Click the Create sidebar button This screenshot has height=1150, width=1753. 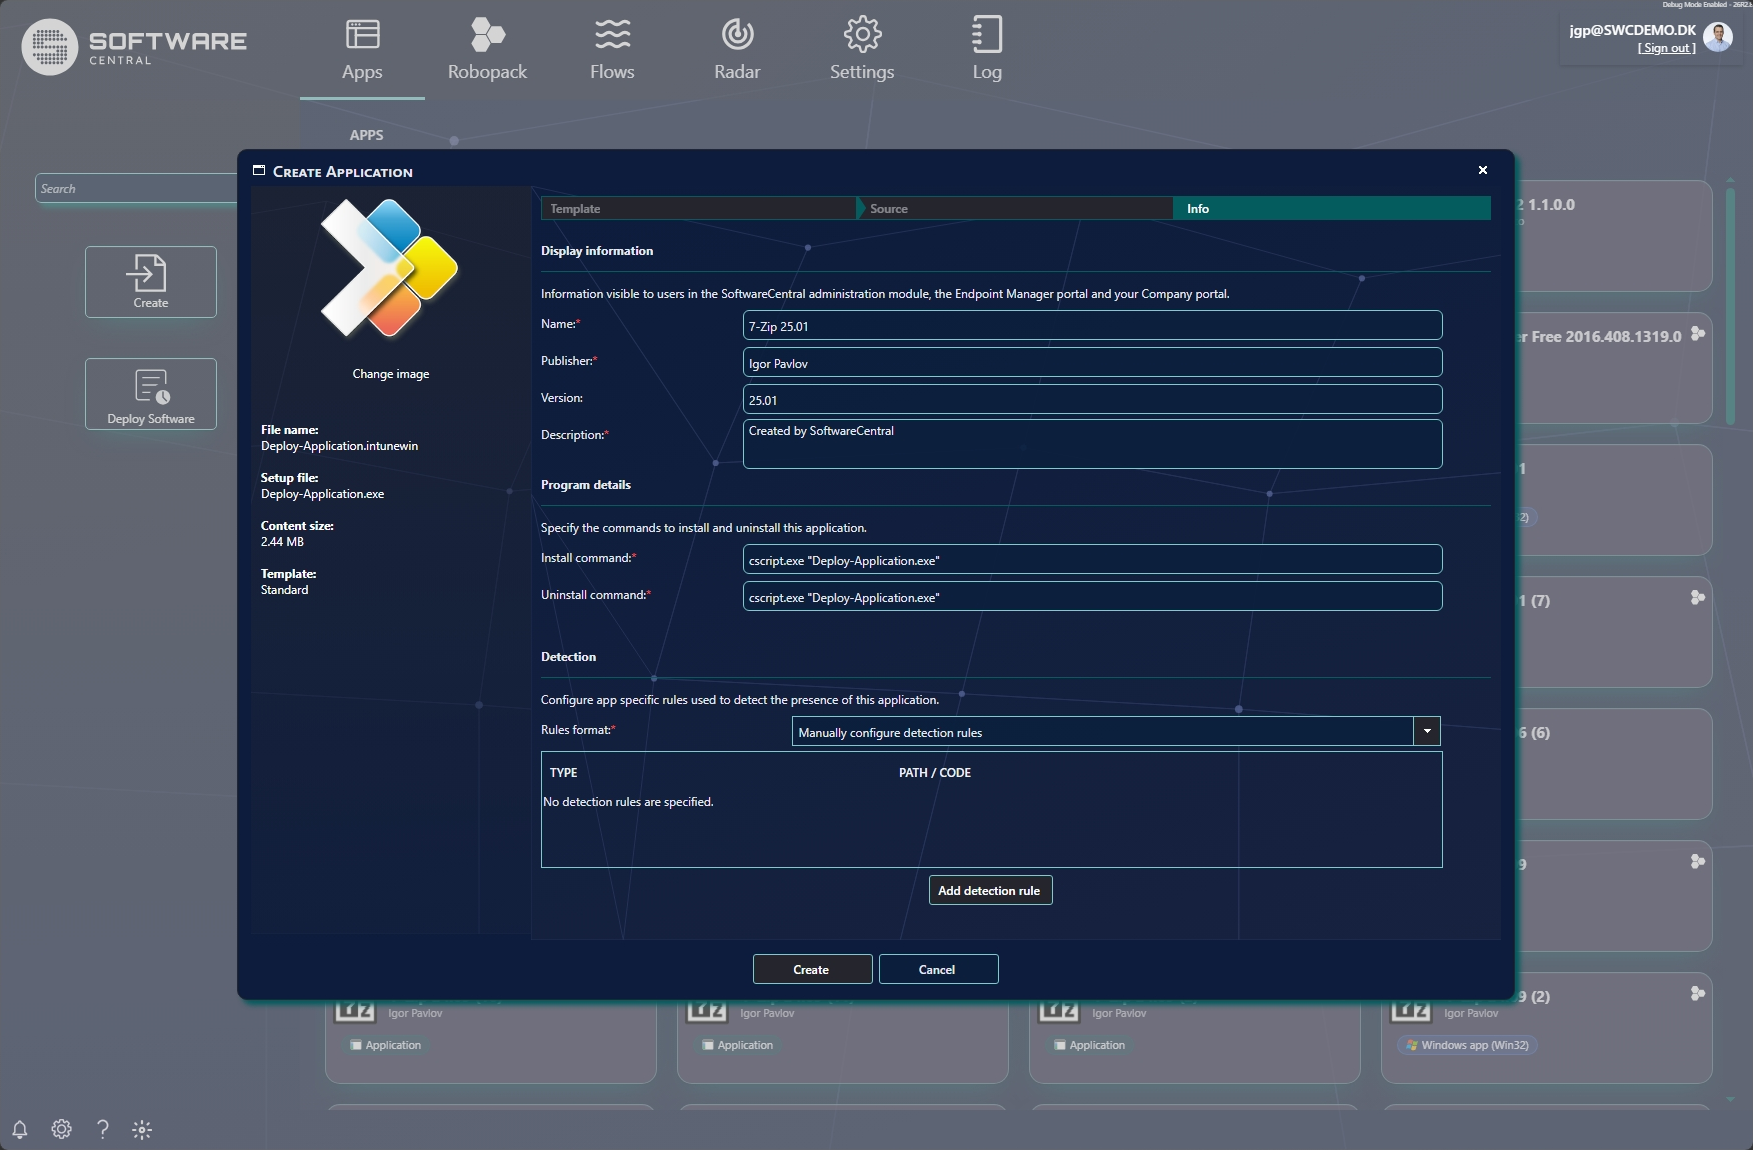pyautogui.click(x=151, y=282)
